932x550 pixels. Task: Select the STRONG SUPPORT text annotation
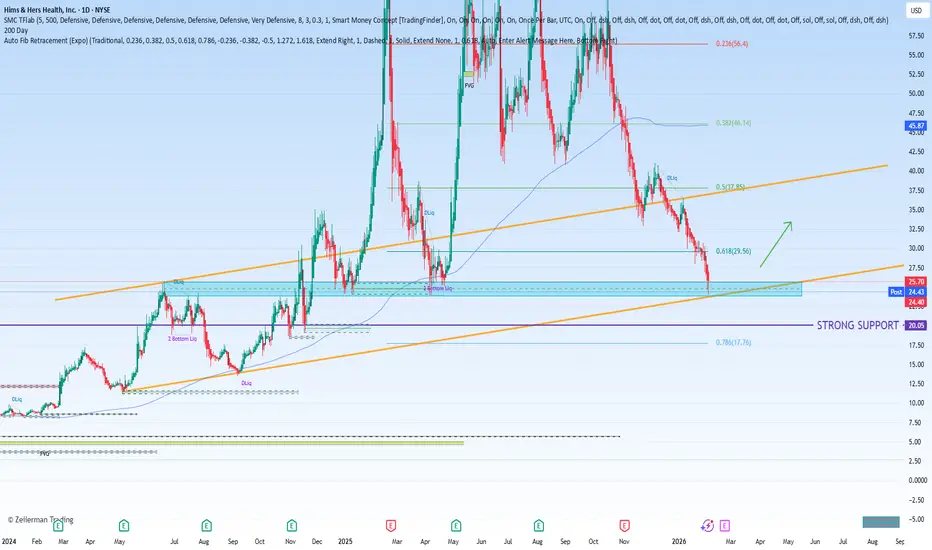click(857, 325)
